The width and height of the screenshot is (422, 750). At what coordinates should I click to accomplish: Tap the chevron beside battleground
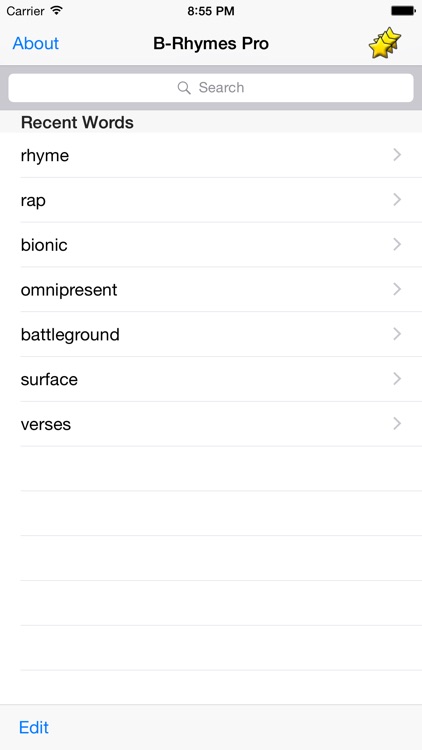coord(397,334)
